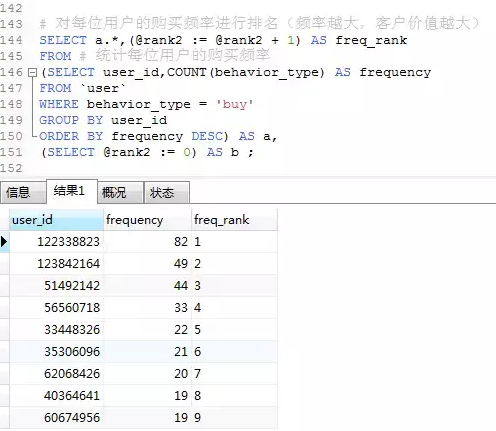This screenshot has width=496, height=431.
Task: Click the user_id column header
Action: pos(56,220)
